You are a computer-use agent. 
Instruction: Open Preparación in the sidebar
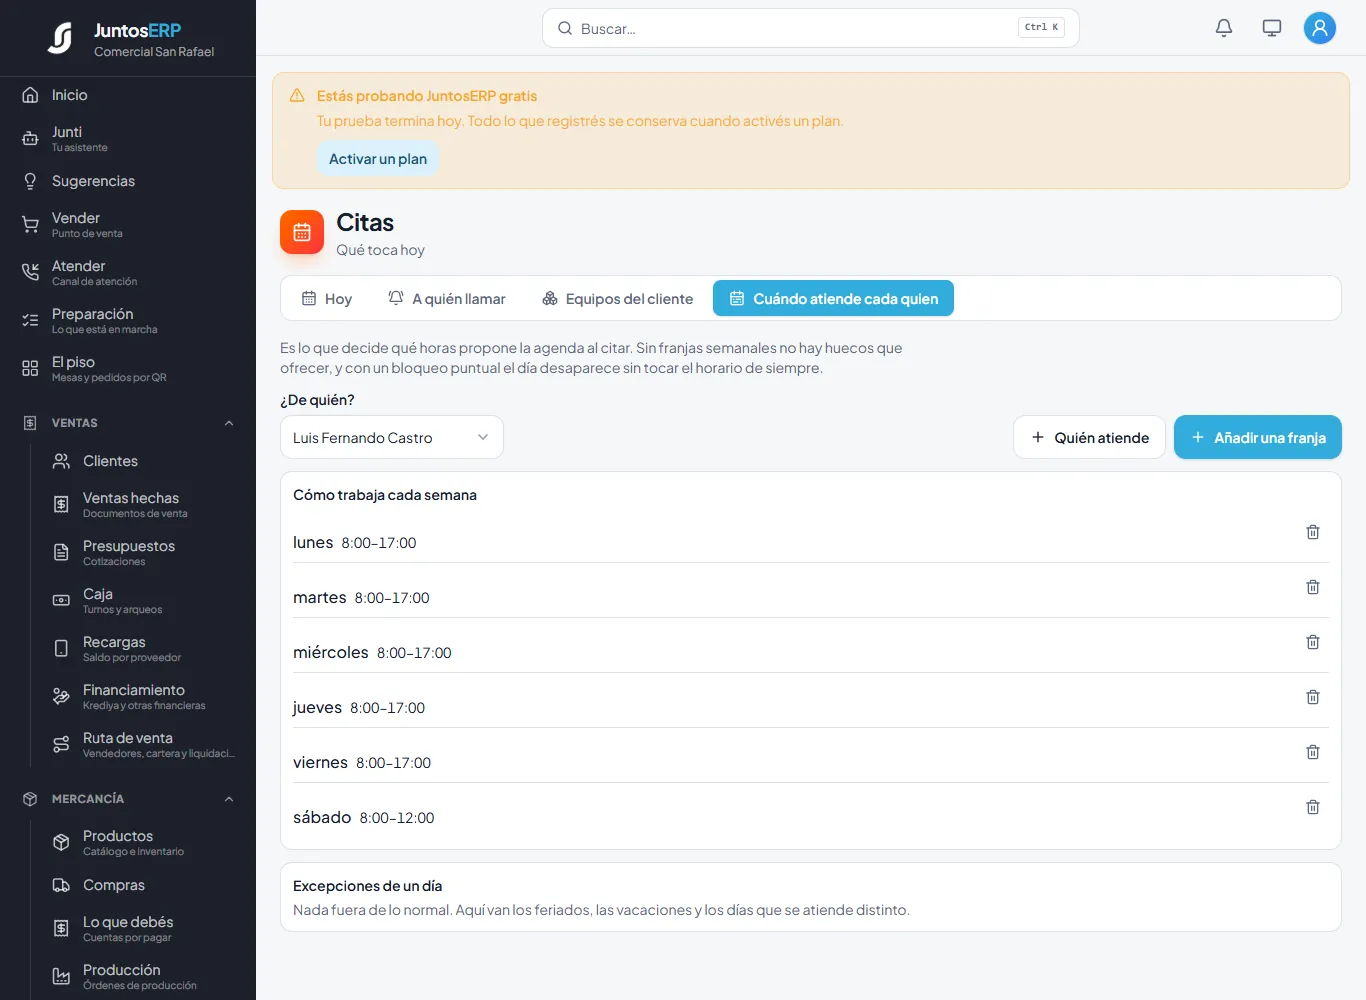click(x=128, y=320)
